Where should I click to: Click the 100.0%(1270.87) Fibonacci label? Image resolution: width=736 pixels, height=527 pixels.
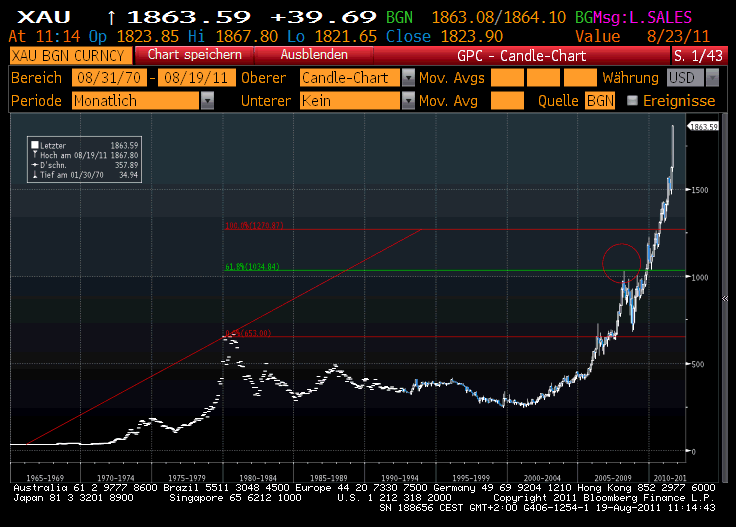[x=254, y=225]
